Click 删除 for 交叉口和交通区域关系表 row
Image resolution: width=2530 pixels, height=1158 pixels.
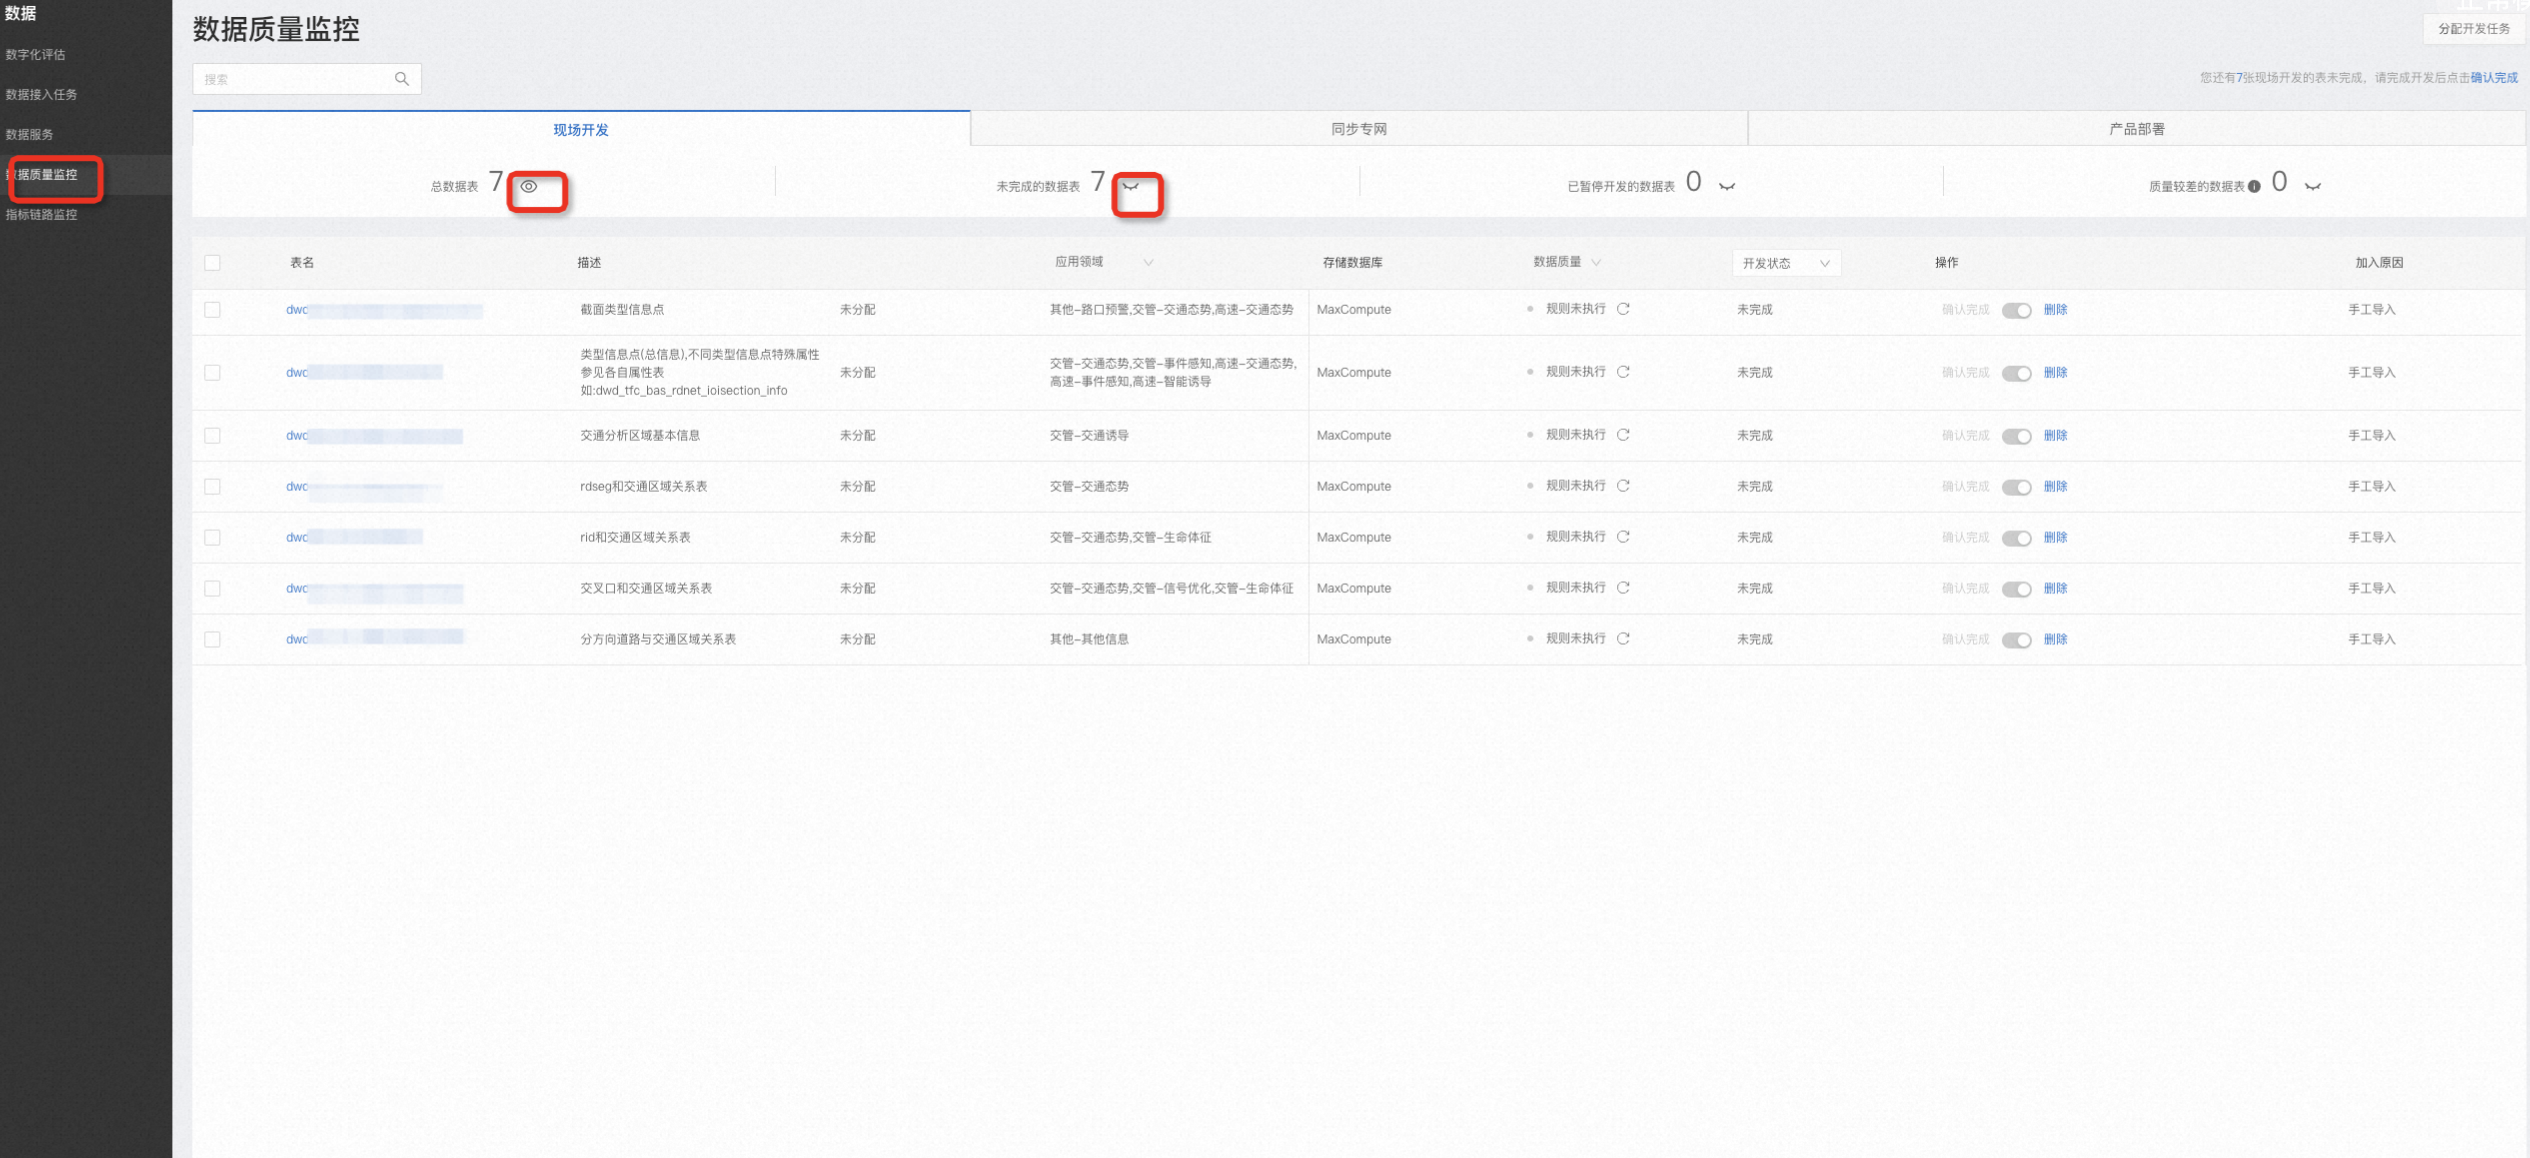coord(2055,589)
